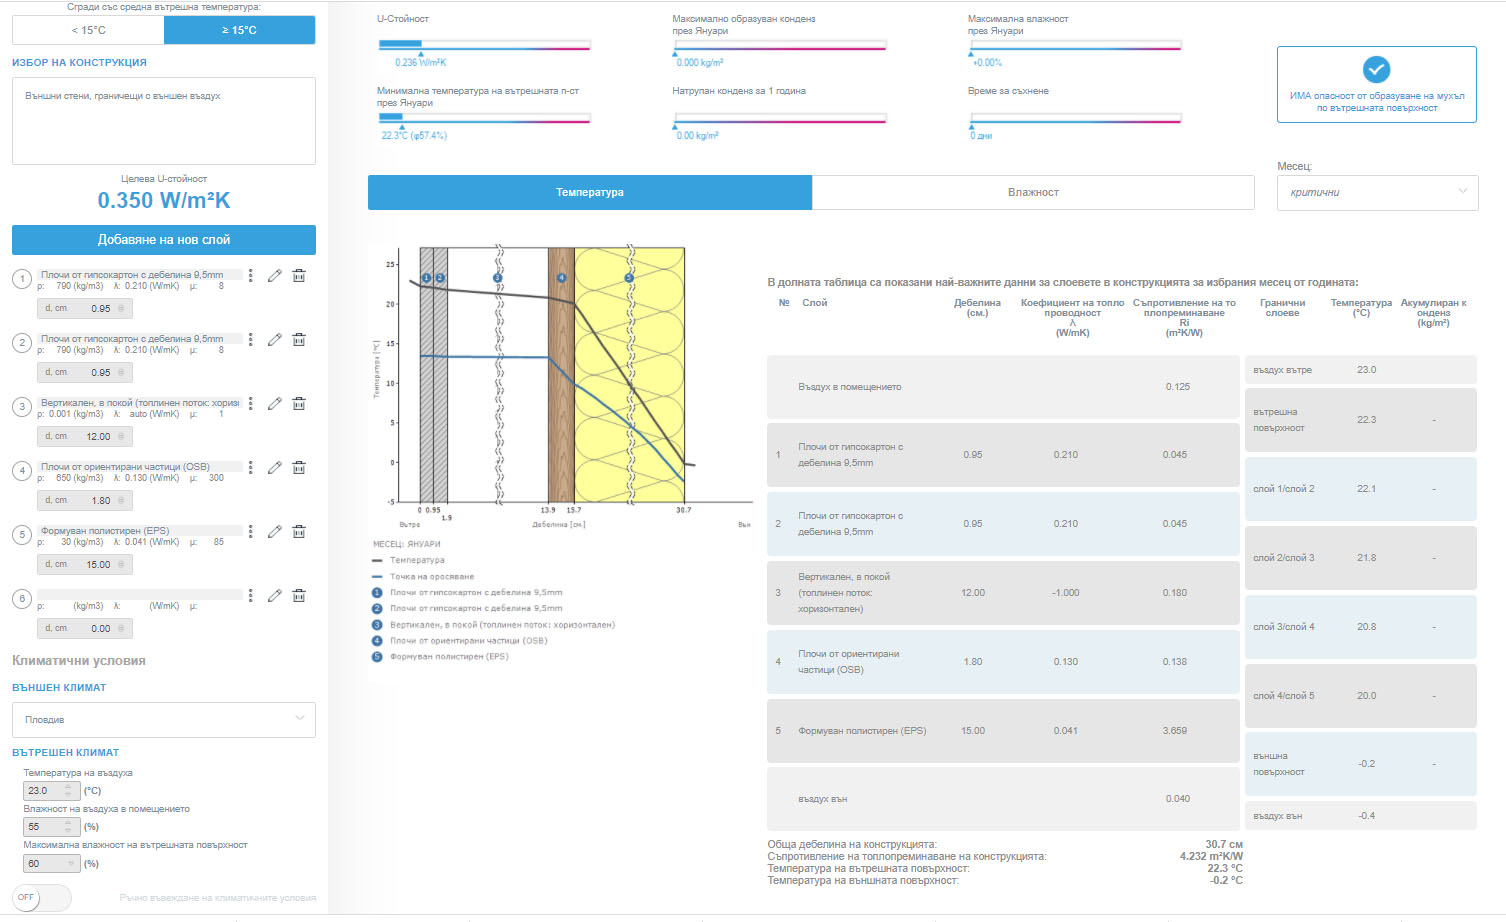Image resolution: width=1506 pixels, height=922 pixels.
Task: Click the mold risk status box with checkmark
Action: pos(1376,85)
